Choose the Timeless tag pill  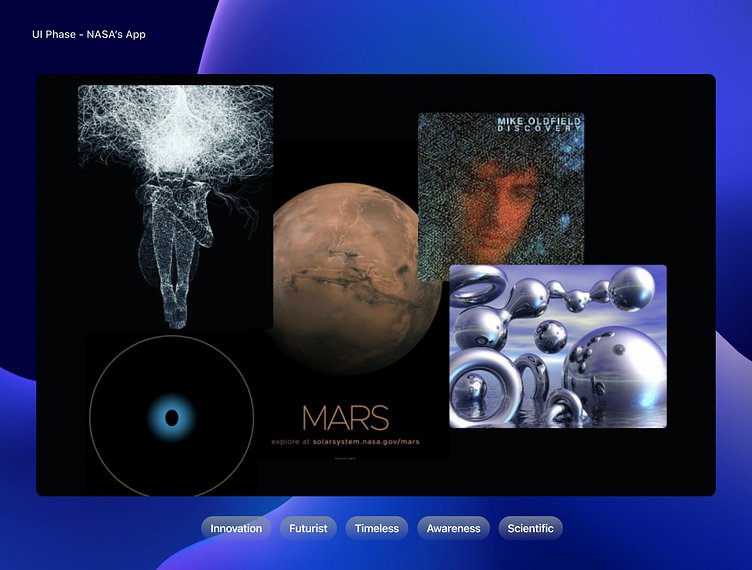(376, 528)
